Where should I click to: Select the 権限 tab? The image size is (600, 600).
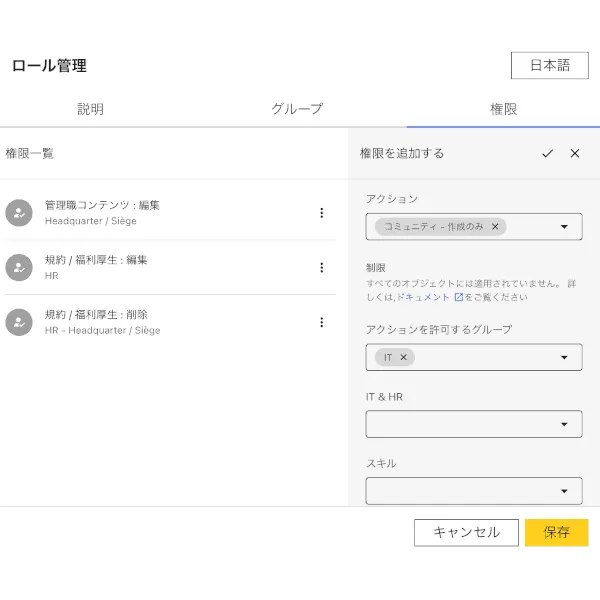[503, 109]
